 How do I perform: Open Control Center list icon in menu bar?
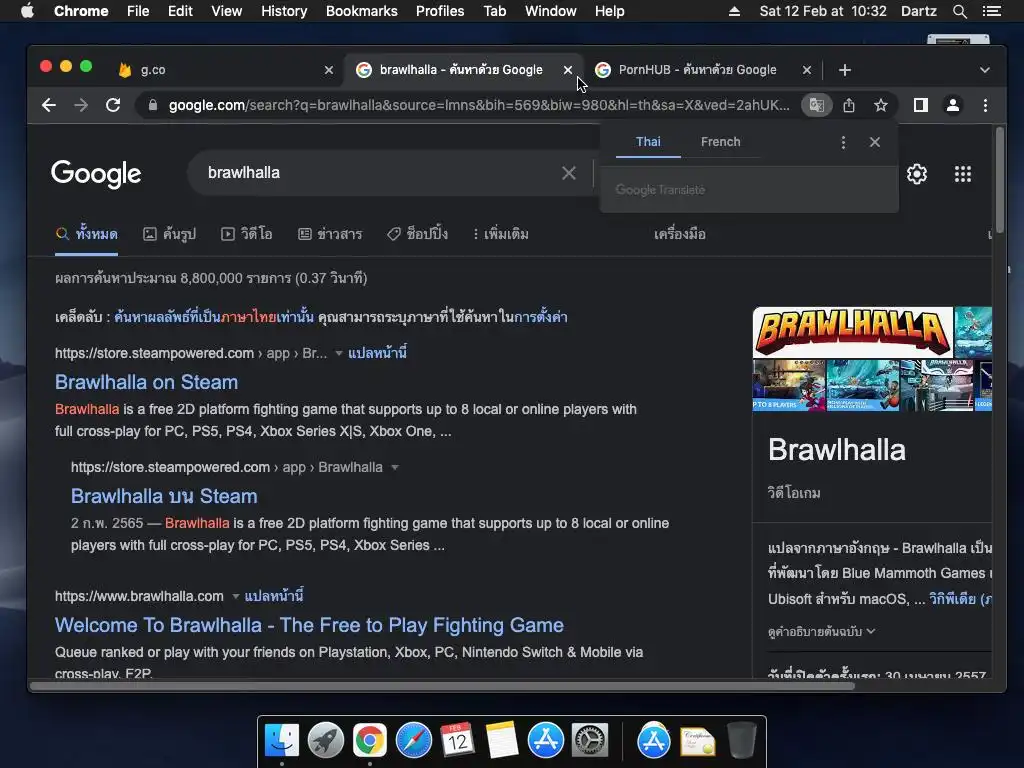coord(991,11)
